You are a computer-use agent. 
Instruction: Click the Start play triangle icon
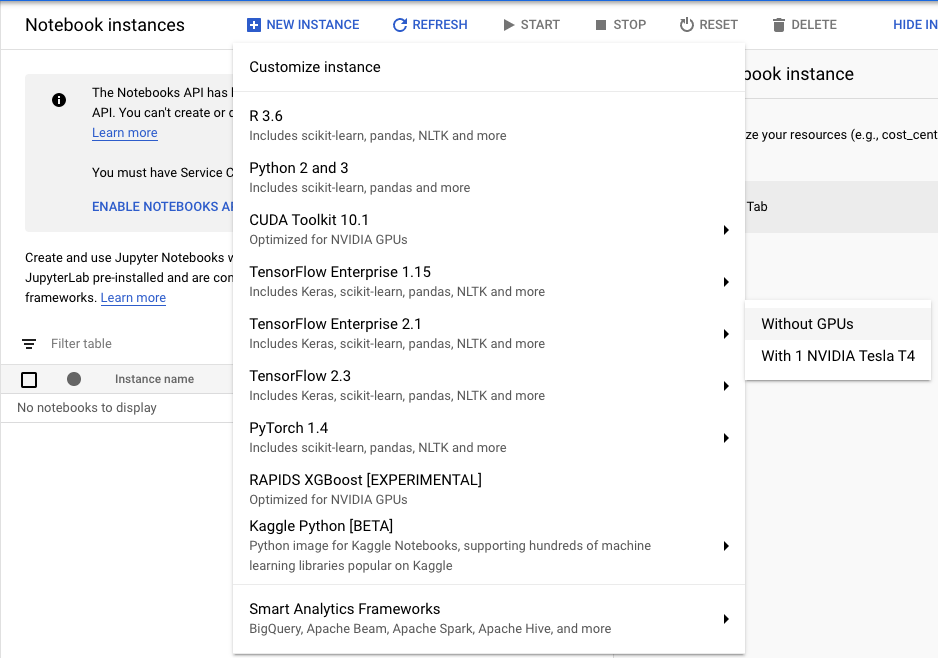point(508,25)
